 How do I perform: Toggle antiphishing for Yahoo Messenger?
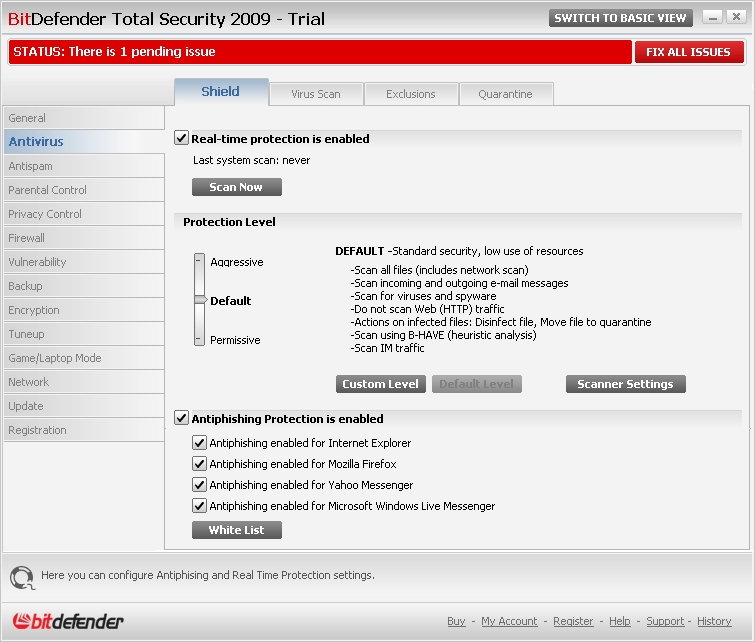pyautogui.click(x=199, y=485)
